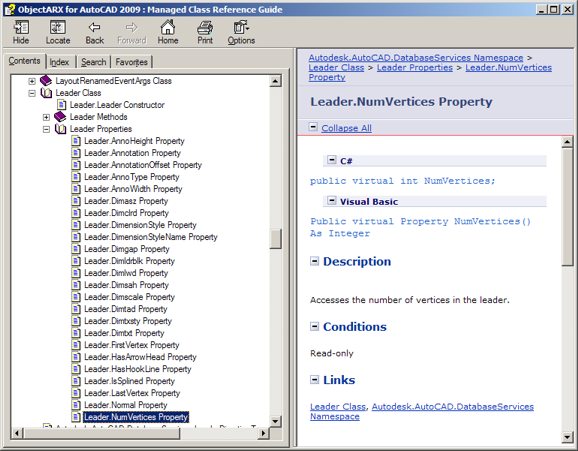
Task: Open the Options toolbar menu
Action: [x=241, y=27]
